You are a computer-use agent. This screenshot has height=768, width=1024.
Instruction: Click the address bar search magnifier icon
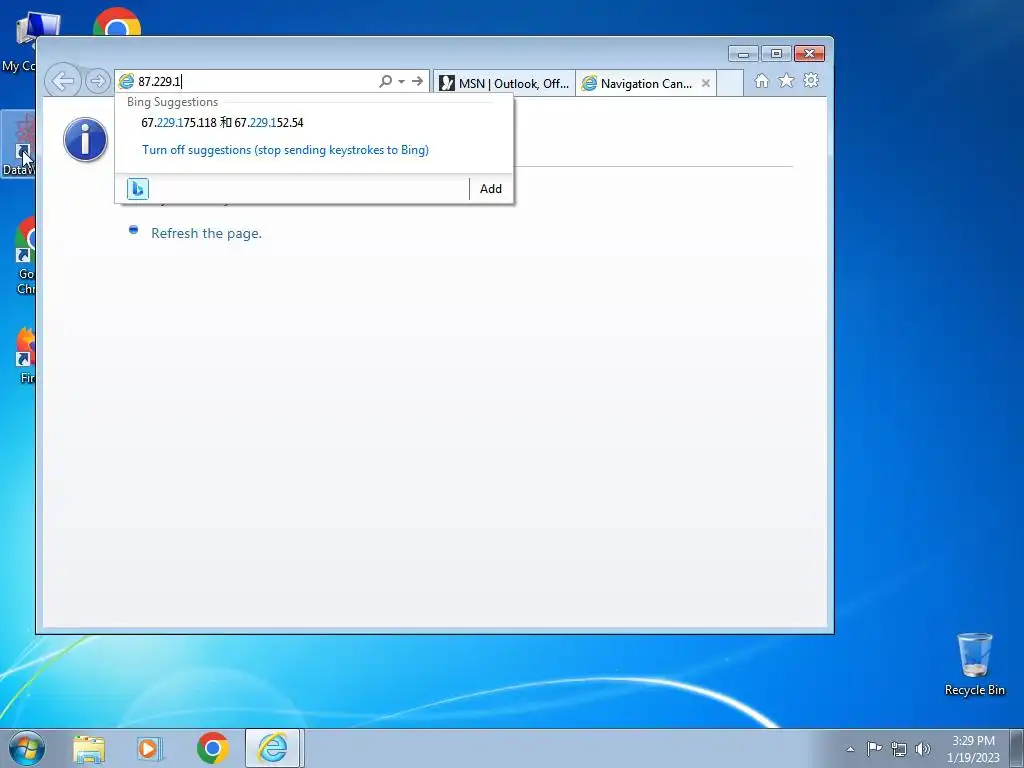pyautogui.click(x=385, y=81)
